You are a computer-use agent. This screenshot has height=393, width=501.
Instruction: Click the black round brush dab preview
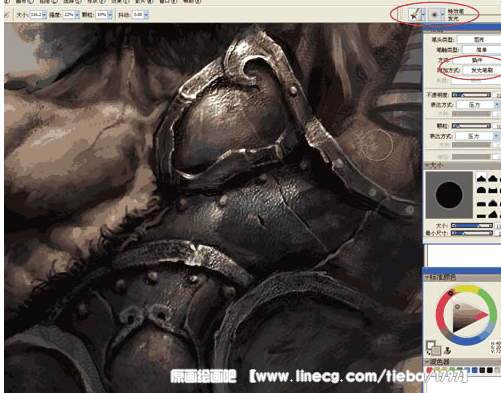(449, 195)
